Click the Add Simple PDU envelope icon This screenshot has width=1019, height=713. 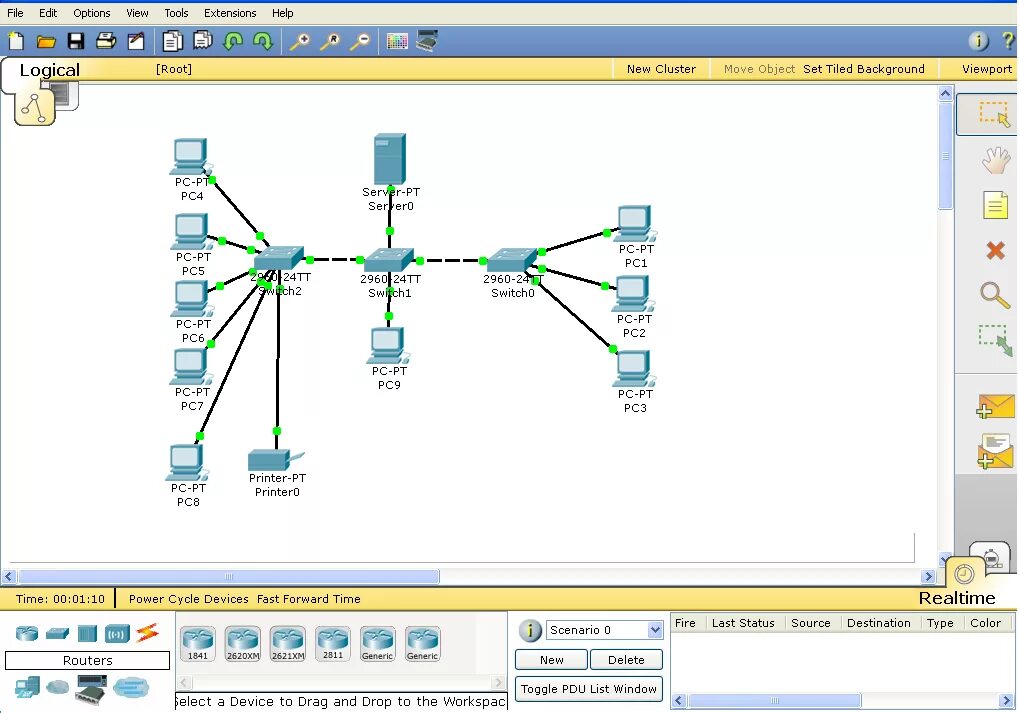coord(995,406)
